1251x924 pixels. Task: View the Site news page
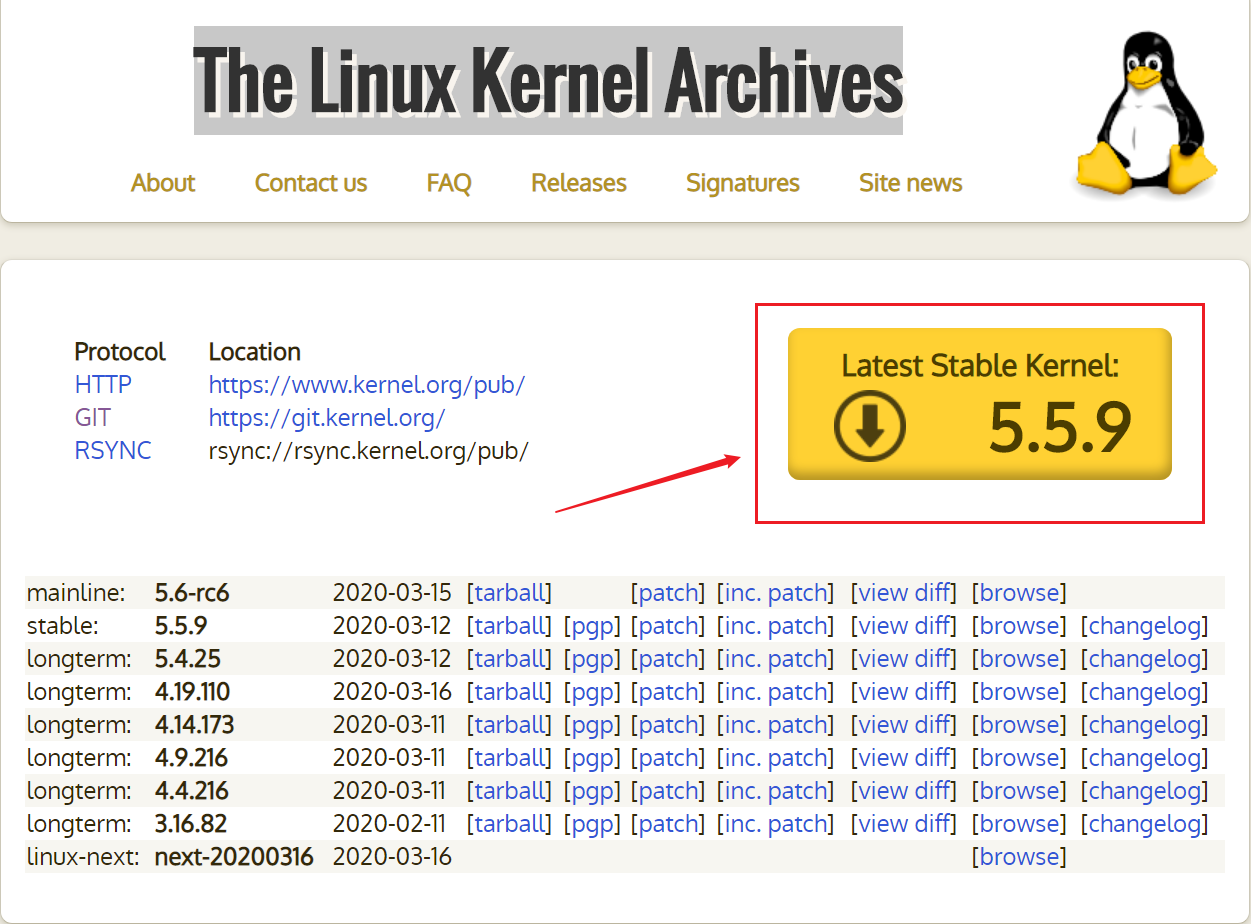click(x=911, y=183)
